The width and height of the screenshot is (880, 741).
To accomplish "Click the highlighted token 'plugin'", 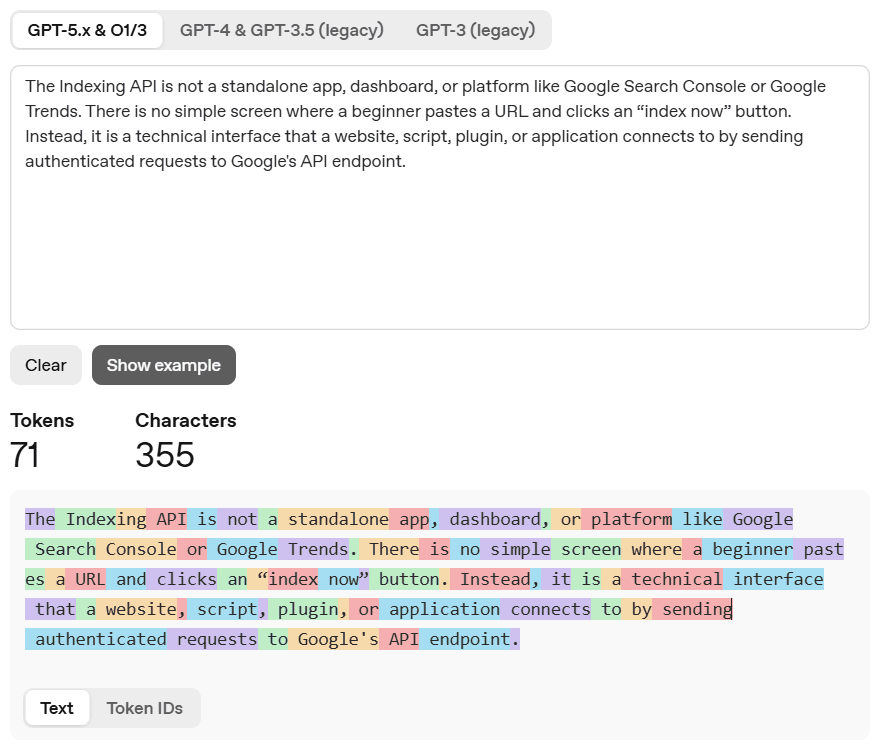I will (303, 609).
